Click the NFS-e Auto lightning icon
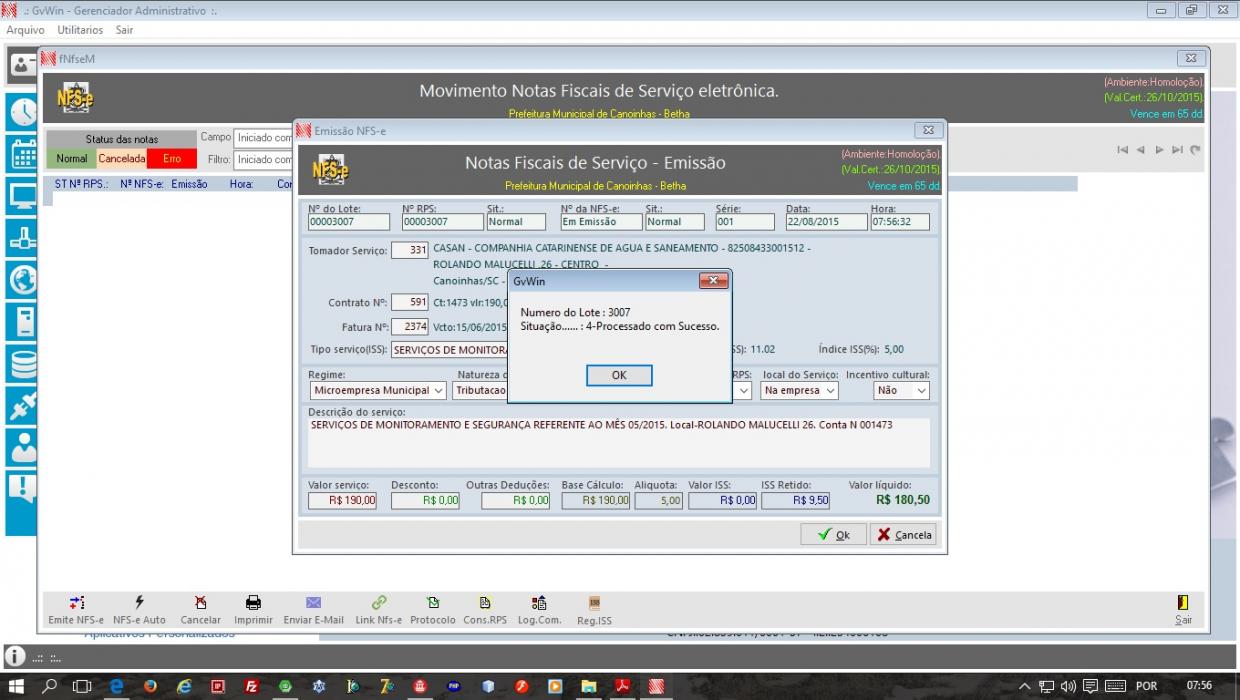Viewport: 1240px width, 700px height. point(139,603)
